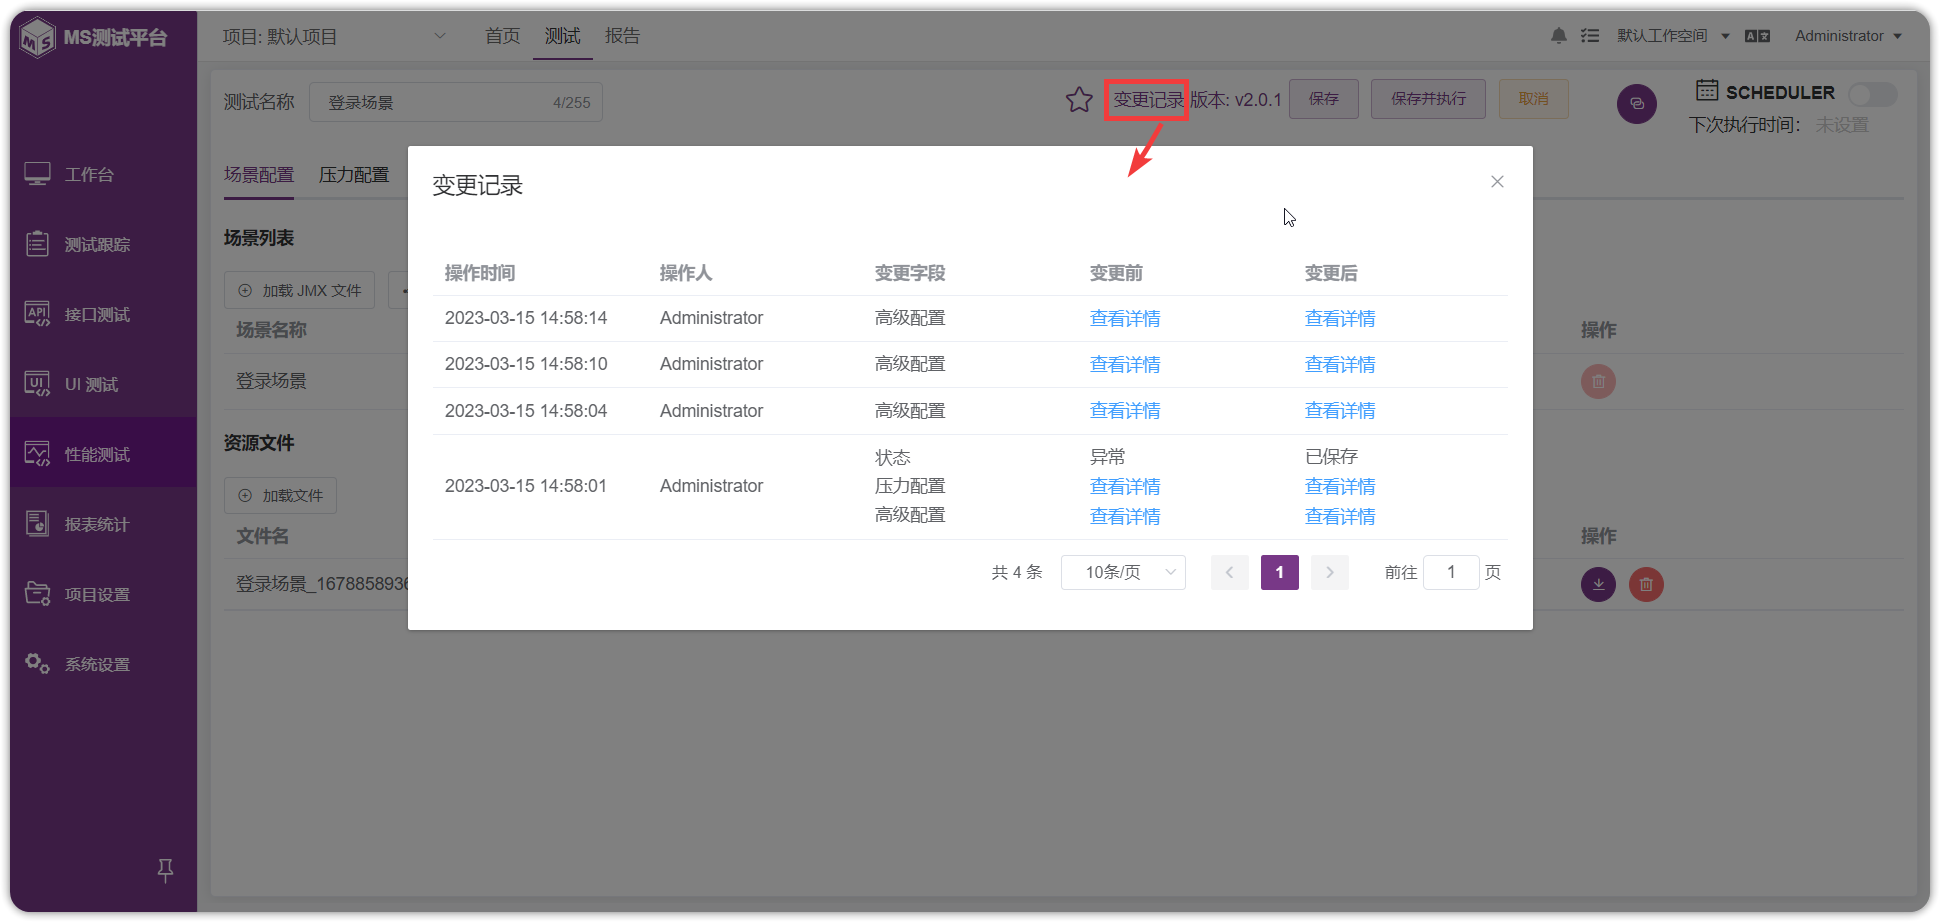The image size is (1940, 922).
Task: Click the 取消 button
Action: (x=1533, y=99)
